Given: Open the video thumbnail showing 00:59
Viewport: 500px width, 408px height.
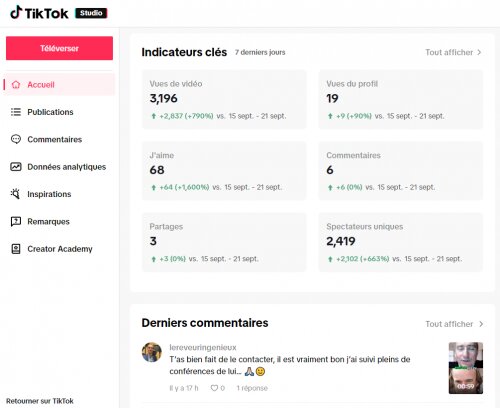Looking at the screenshot, I should coord(466,368).
